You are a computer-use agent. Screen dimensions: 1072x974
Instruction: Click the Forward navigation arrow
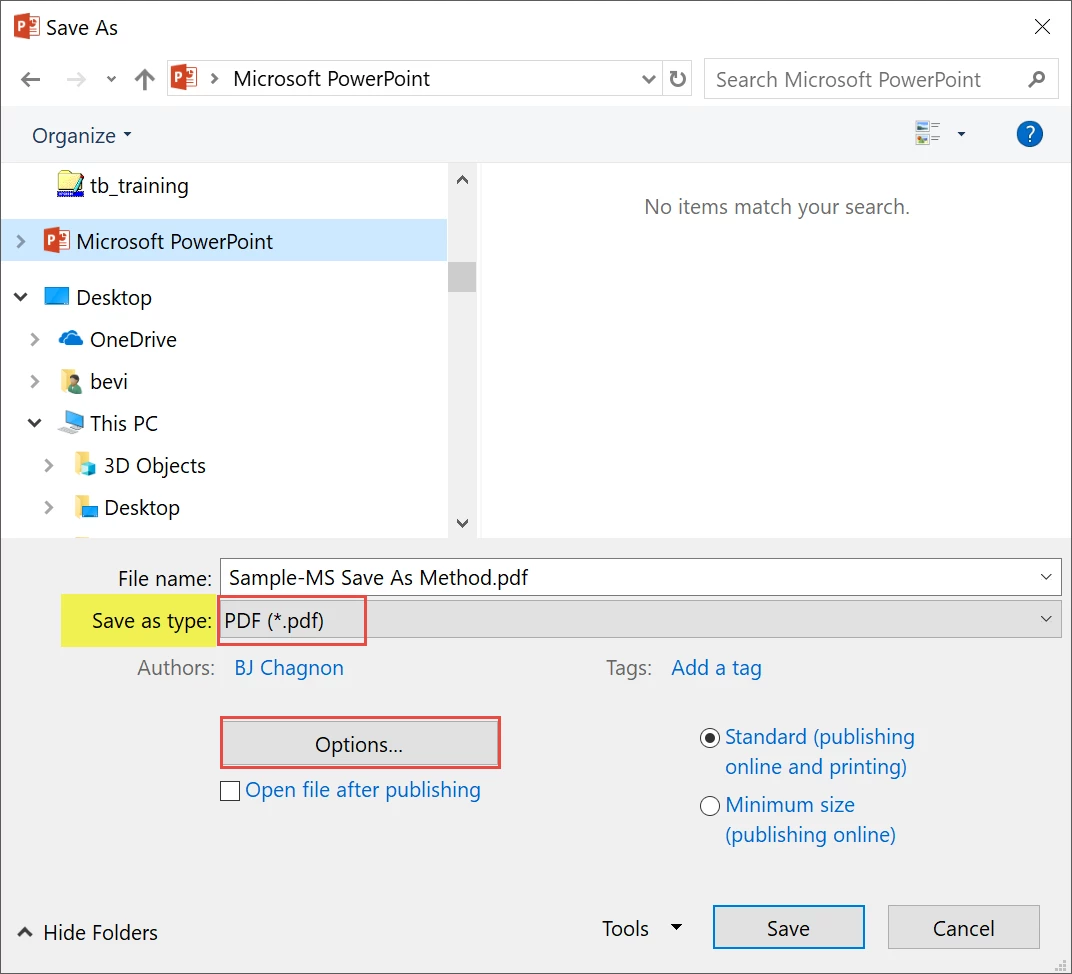pyautogui.click(x=76, y=79)
